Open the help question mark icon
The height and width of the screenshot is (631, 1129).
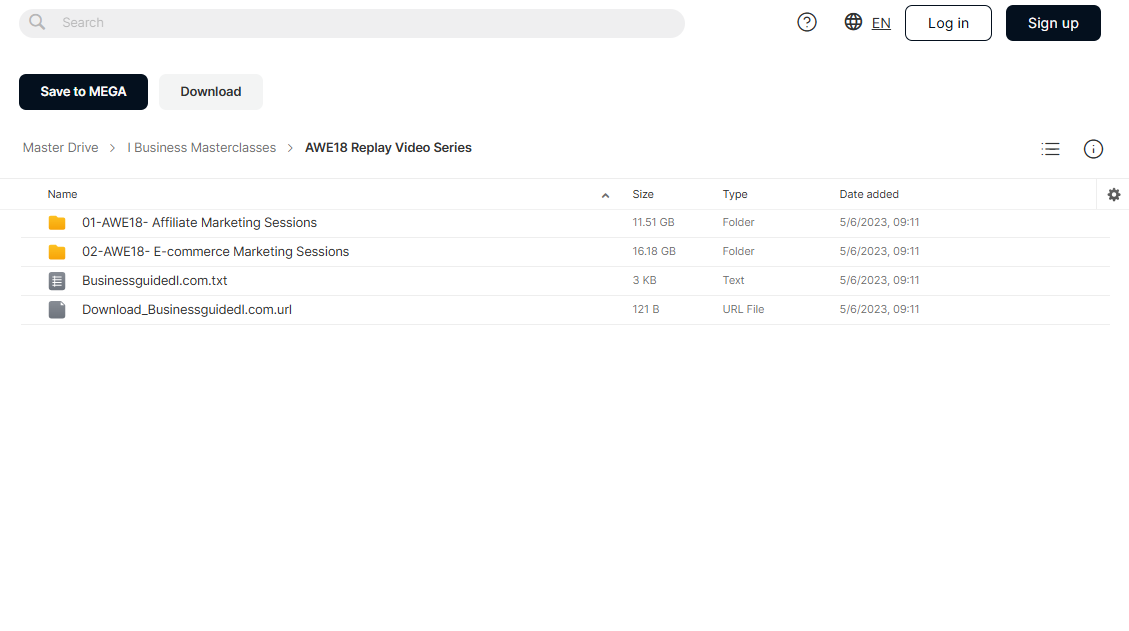pos(806,22)
